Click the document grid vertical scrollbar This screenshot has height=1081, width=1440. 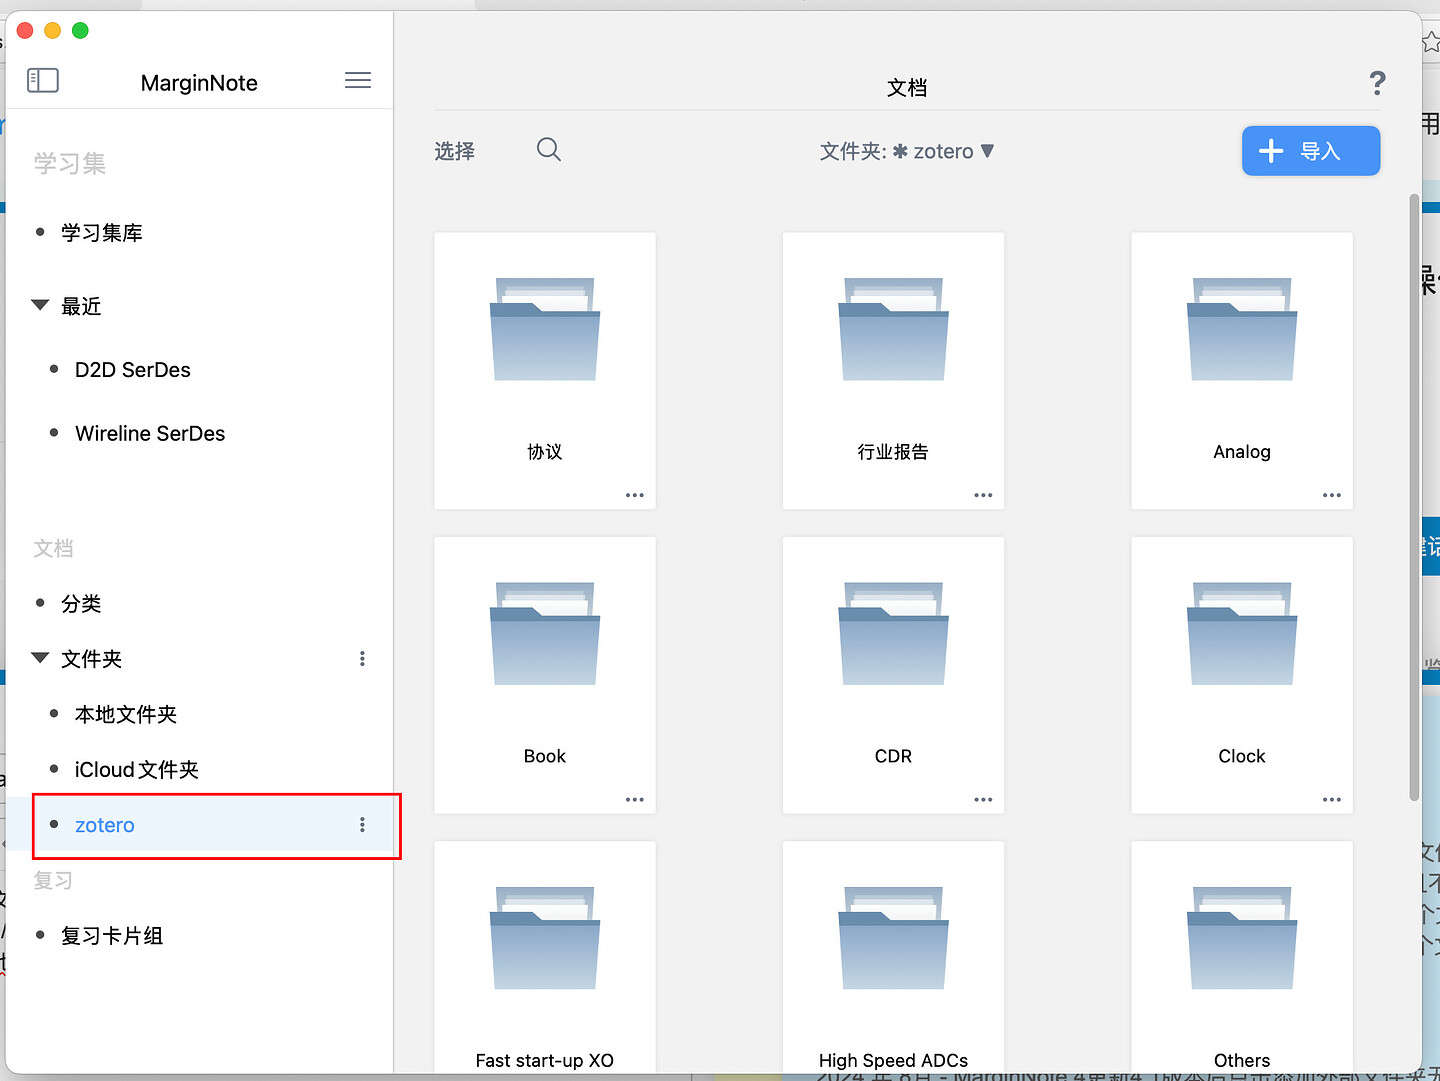click(x=1414, y=497)
